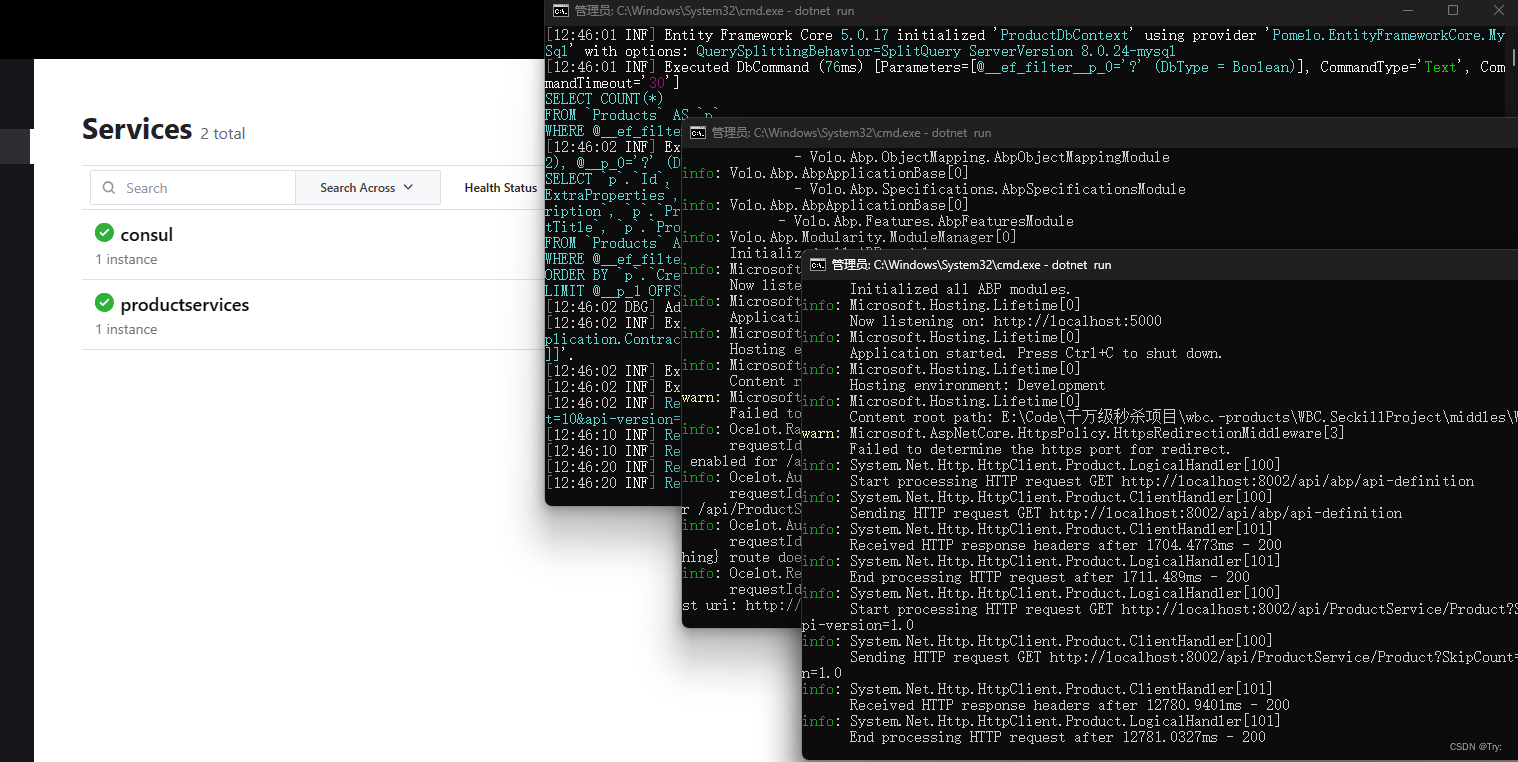
Task: Click 'Hosting environment: Development' line
Action: (977, 385)
